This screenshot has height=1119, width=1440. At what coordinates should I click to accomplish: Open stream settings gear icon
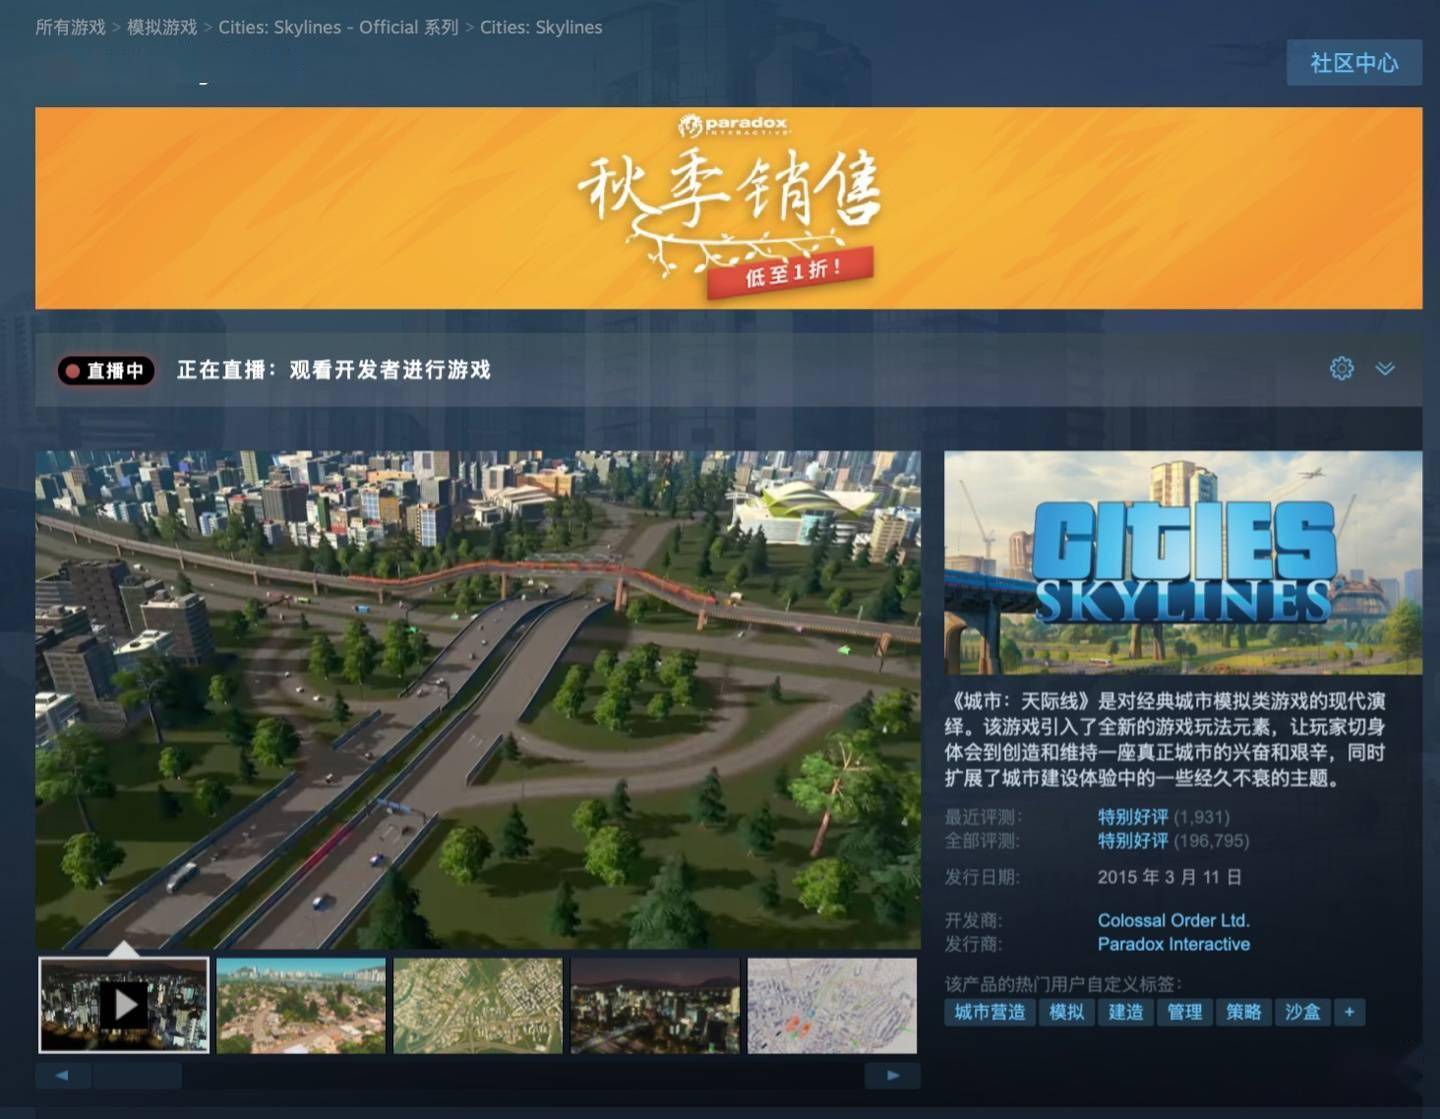[x=1341, y=368]
